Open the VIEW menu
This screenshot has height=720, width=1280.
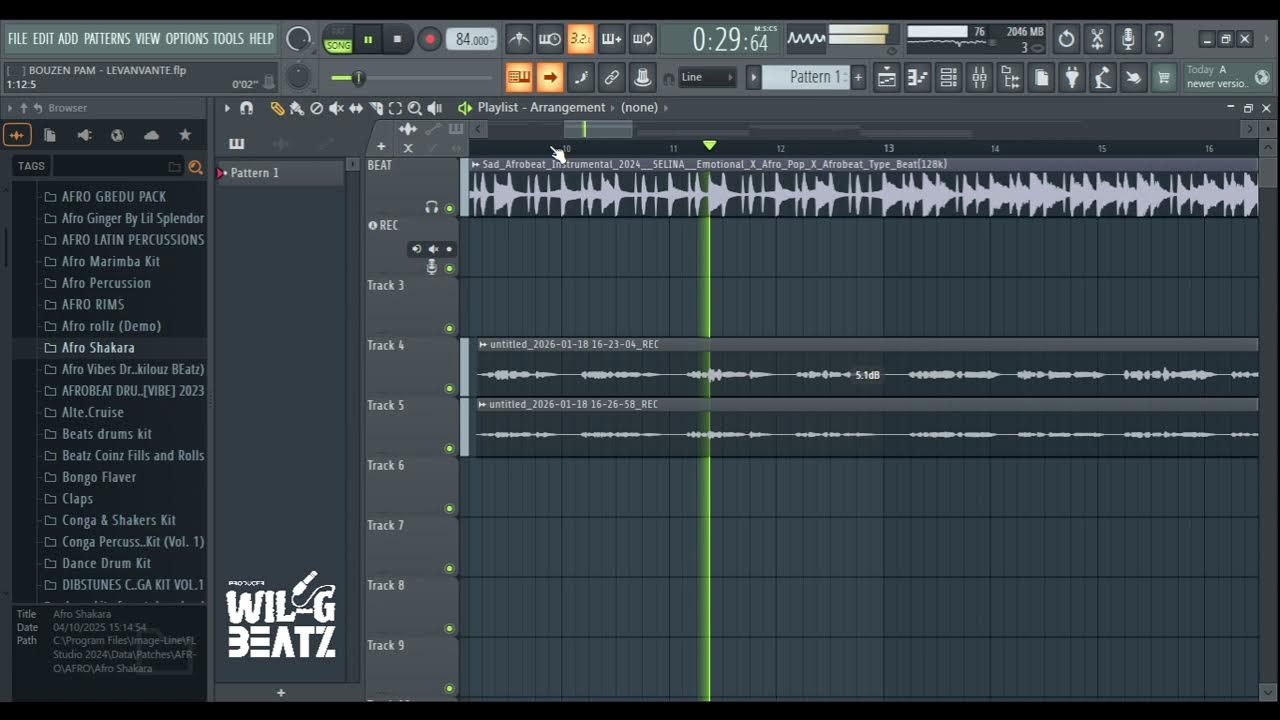[x=148, y=39]
